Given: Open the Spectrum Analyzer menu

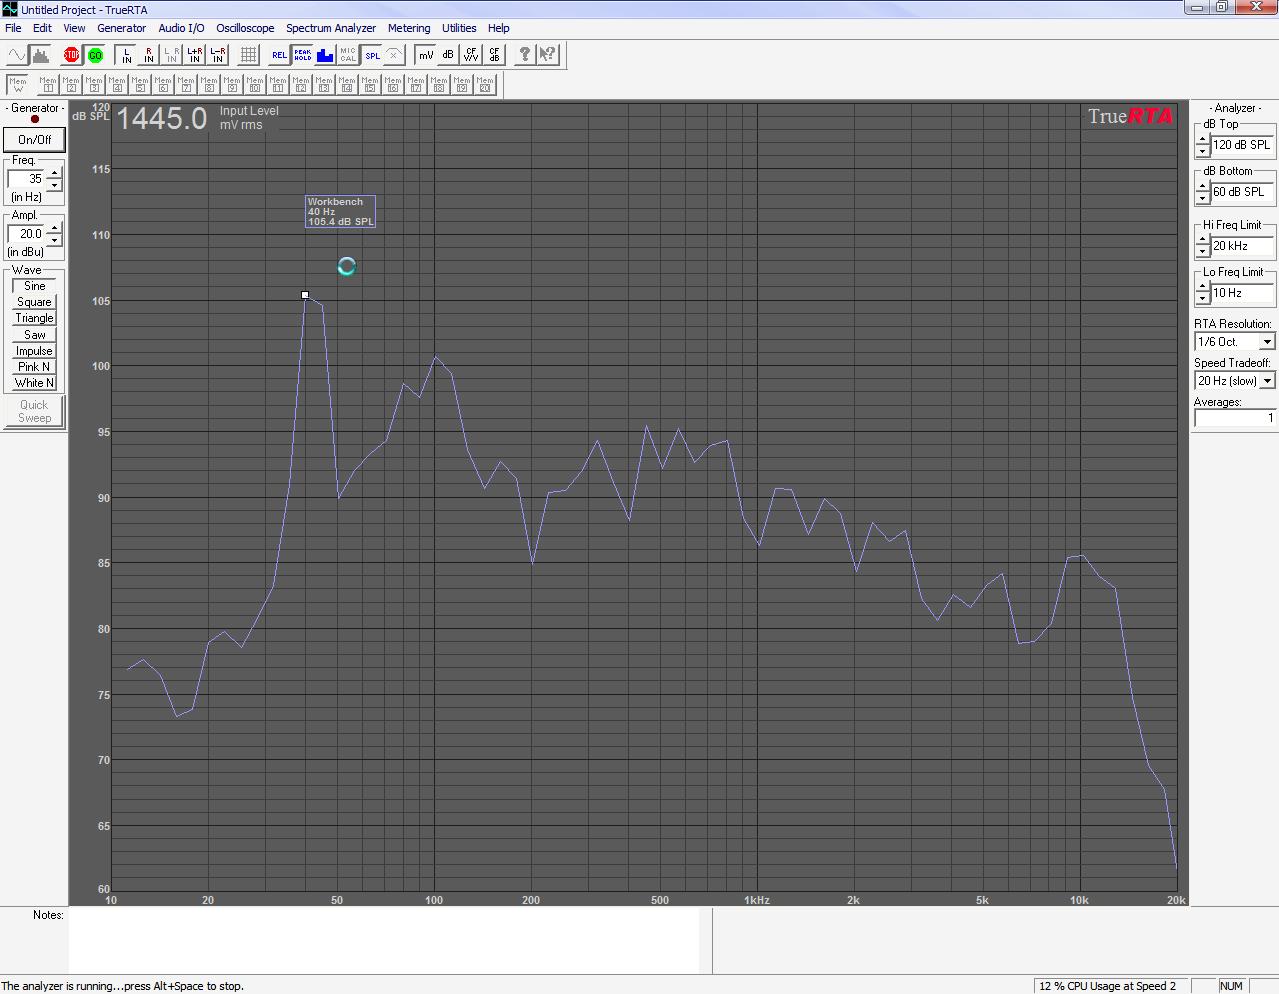Looking at the screenshot, I should [331, 28].
